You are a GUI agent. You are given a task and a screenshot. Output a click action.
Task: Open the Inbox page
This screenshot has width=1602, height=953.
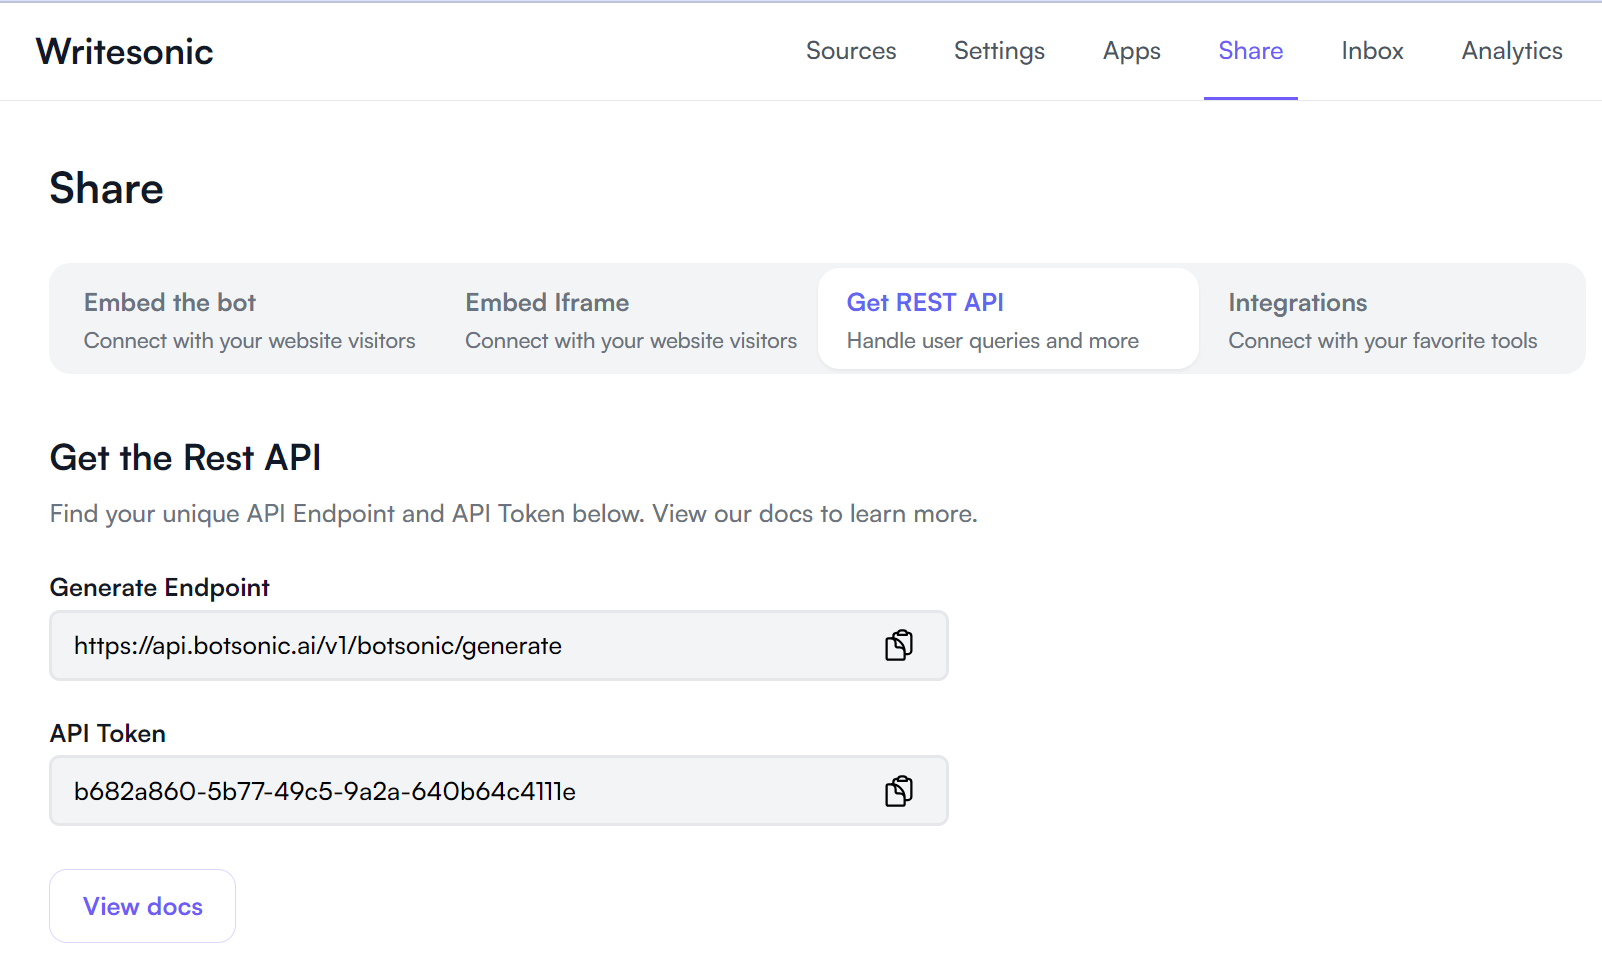[x=1372, y=51]
